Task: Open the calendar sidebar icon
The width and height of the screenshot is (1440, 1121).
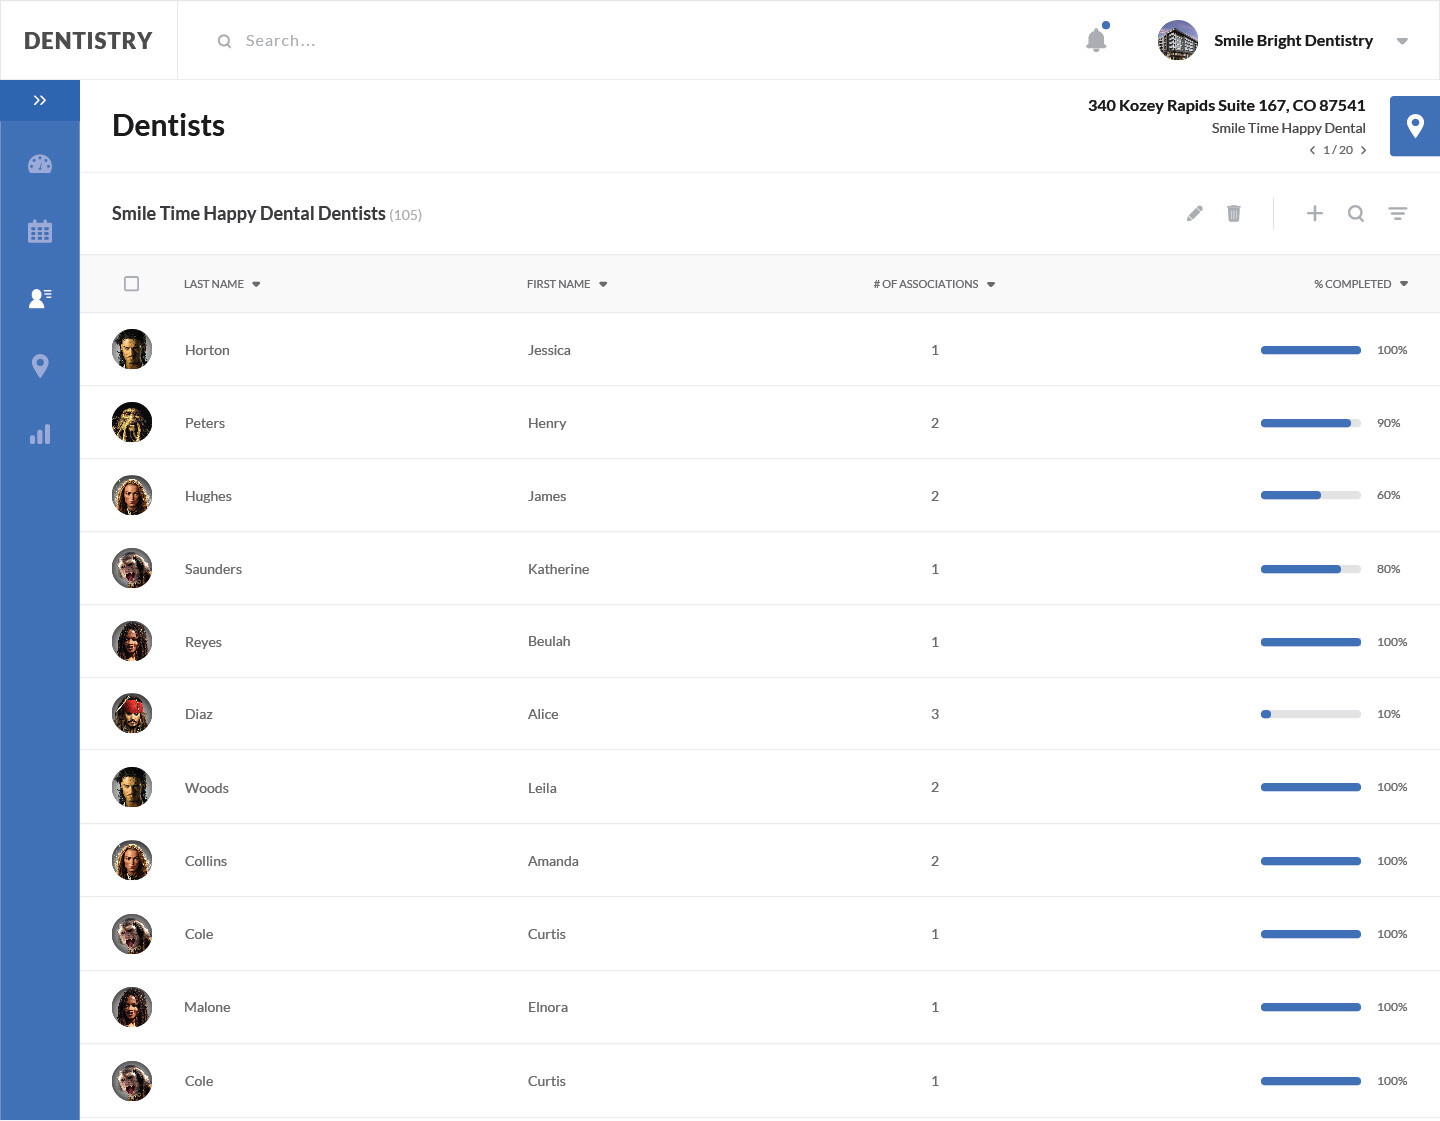Action: pyautogui.click(x=40, y=231)
